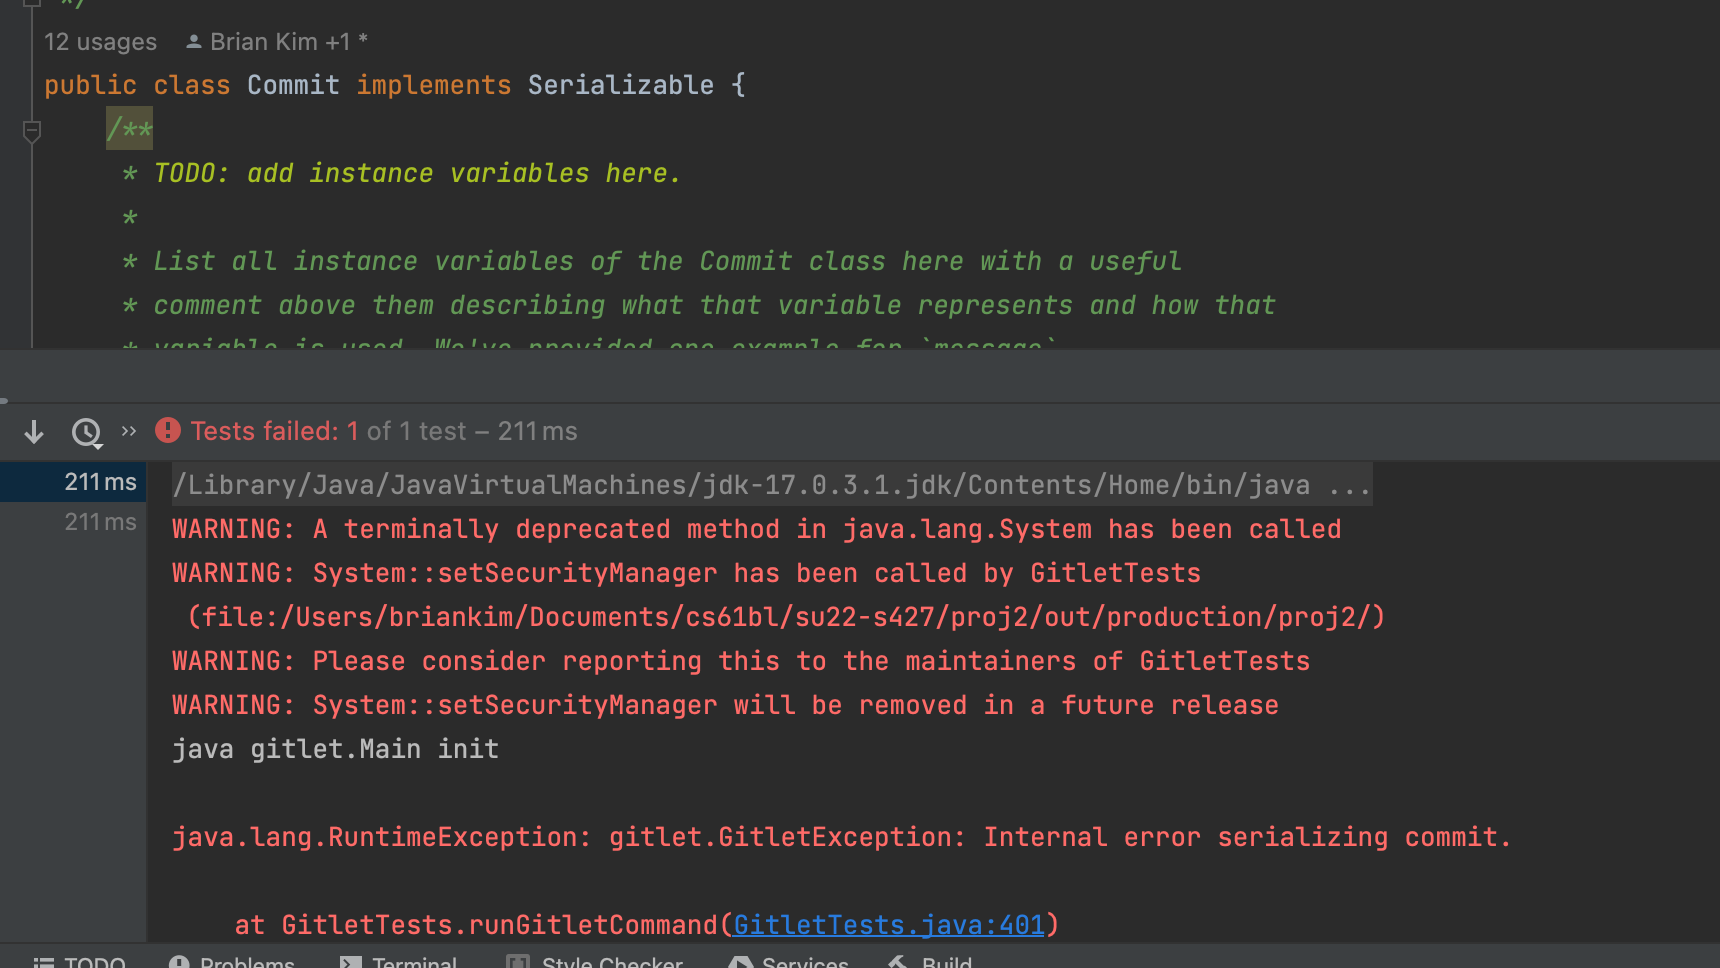The height and width of the screenshot is (968, 1720).
Task: Select the second 211 ms test result row
Action: click(100, 522)
